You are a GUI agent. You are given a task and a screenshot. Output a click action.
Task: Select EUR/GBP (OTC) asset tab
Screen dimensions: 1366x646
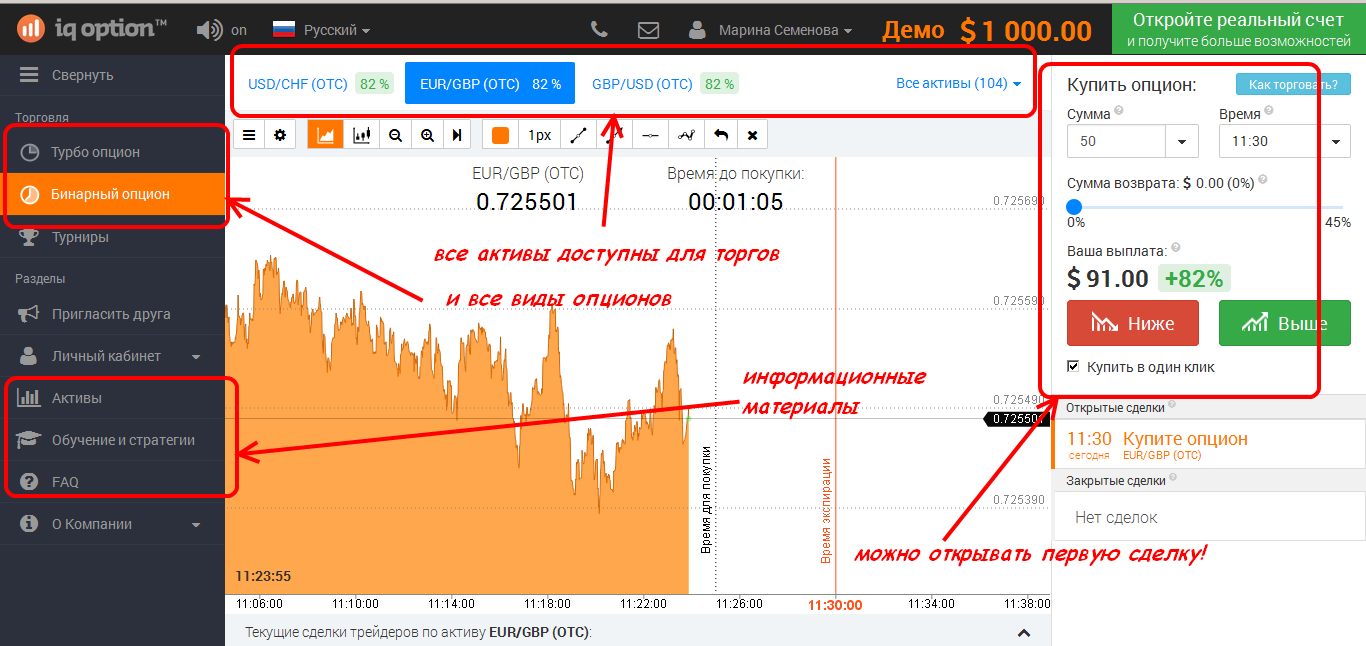490,83
